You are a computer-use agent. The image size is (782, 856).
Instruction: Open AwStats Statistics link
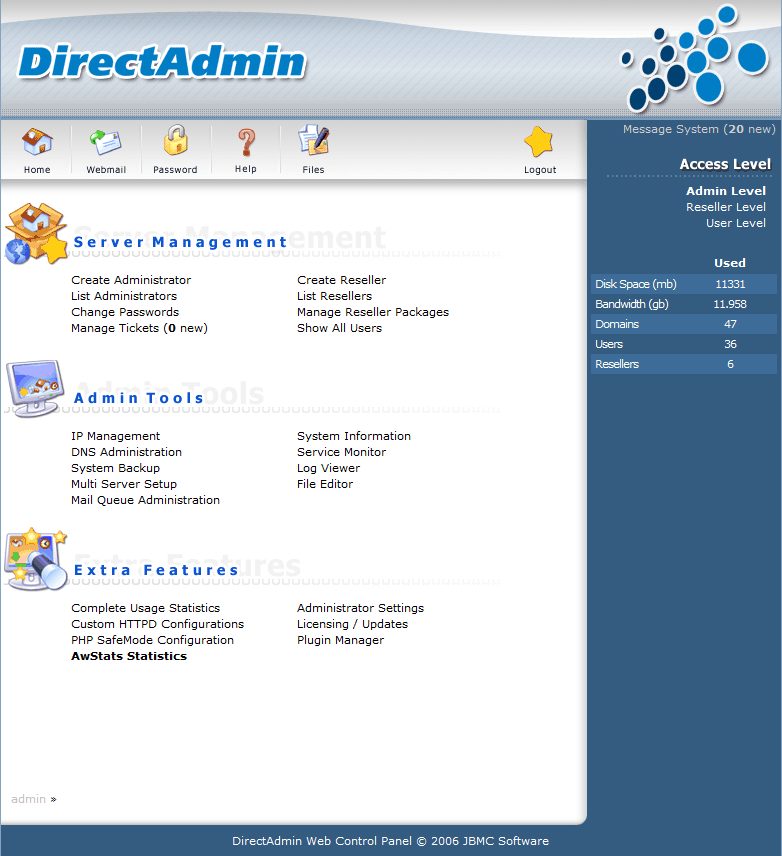tap(129, 656)
